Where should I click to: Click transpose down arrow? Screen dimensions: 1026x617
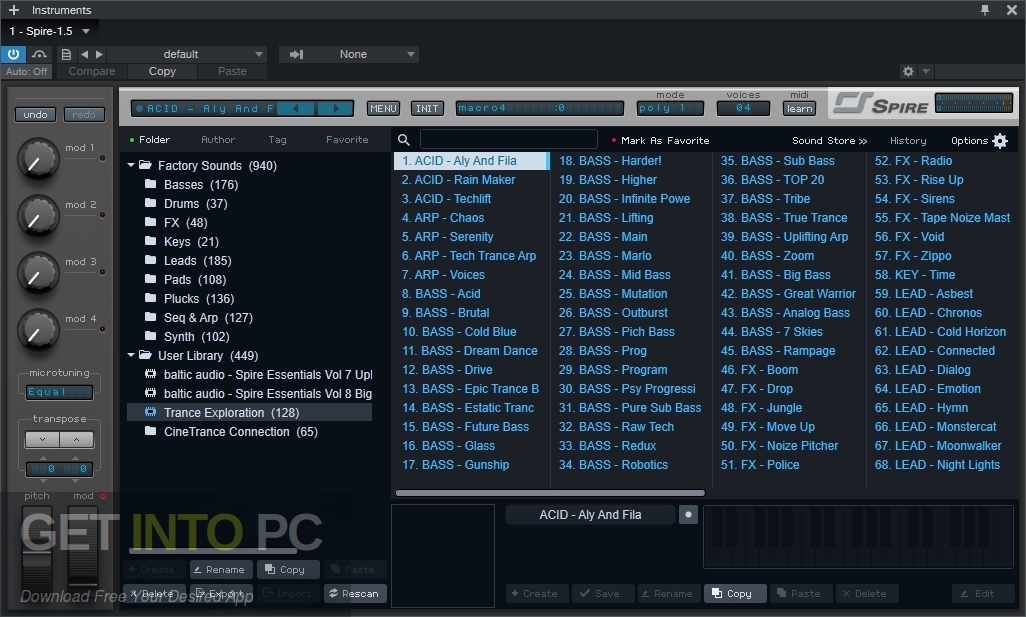[43, 440]
